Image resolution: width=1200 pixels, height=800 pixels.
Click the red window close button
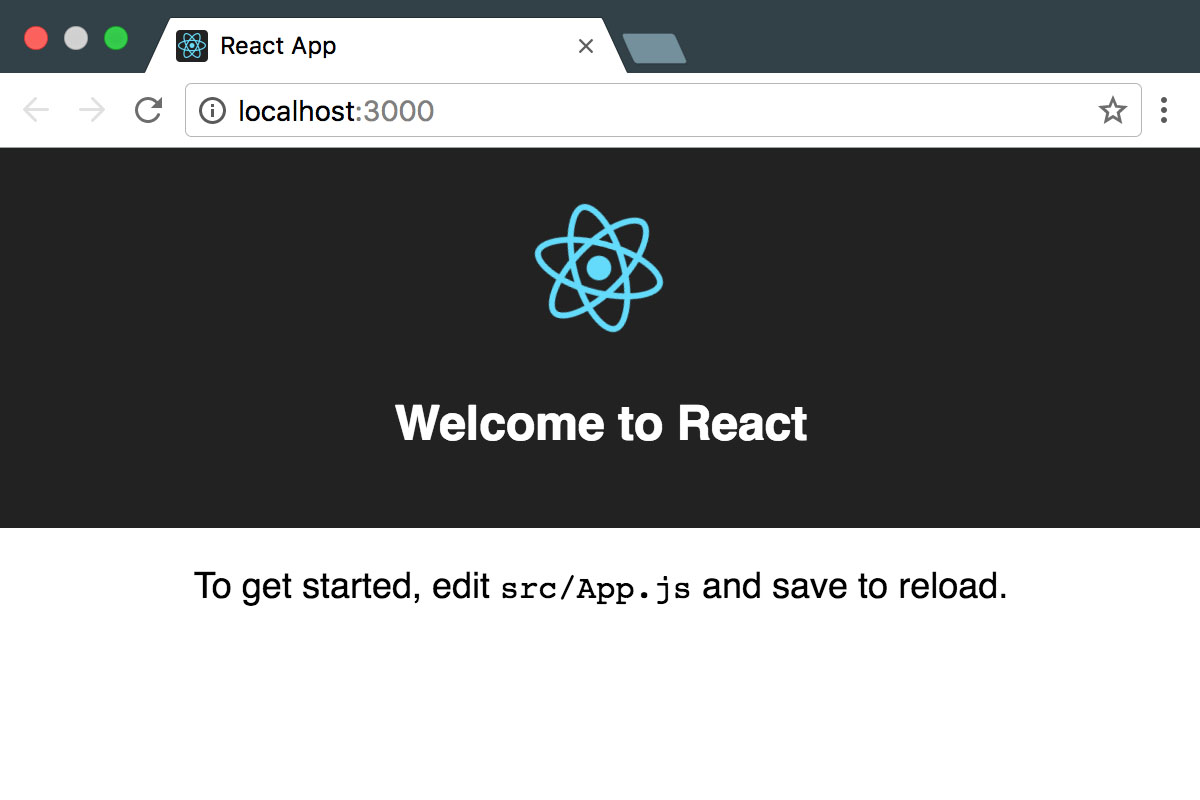click(x=36, y=38)
